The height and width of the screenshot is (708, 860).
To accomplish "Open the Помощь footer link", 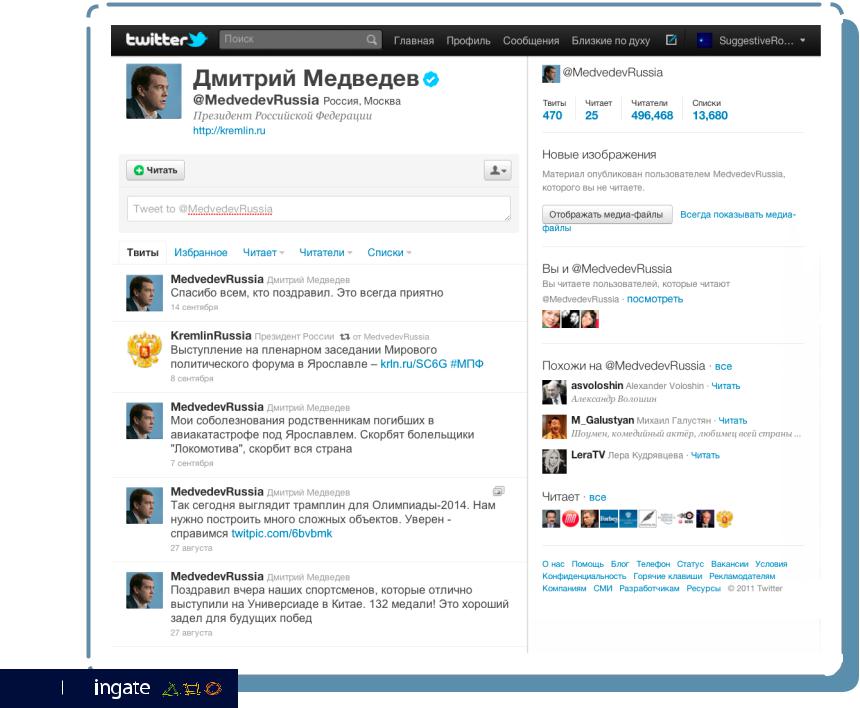I will [x=587, y=564].
